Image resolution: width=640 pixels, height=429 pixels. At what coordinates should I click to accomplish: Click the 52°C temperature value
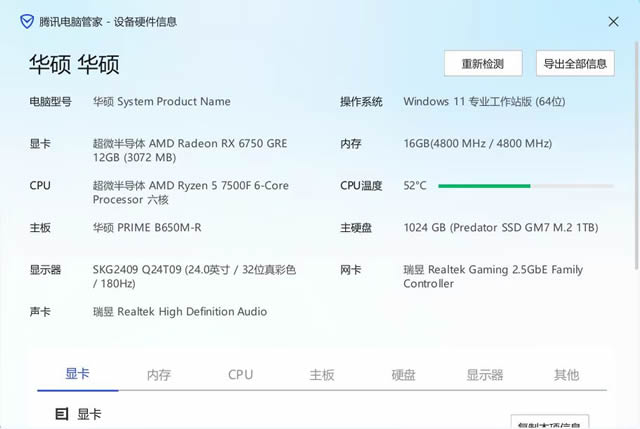415,186
